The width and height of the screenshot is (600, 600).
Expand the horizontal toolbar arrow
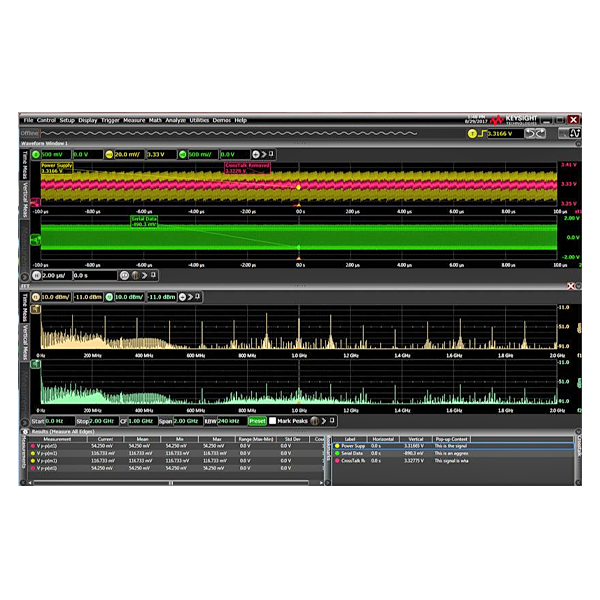point(144,276)
